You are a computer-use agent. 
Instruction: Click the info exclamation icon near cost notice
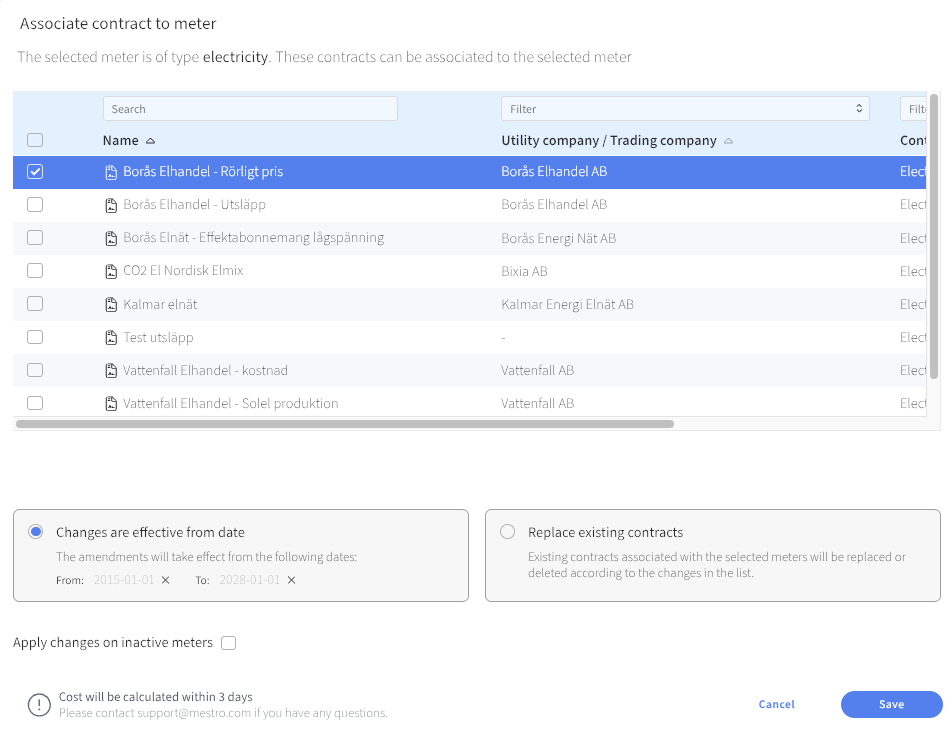pyautogui.click(x=39, y=705)
